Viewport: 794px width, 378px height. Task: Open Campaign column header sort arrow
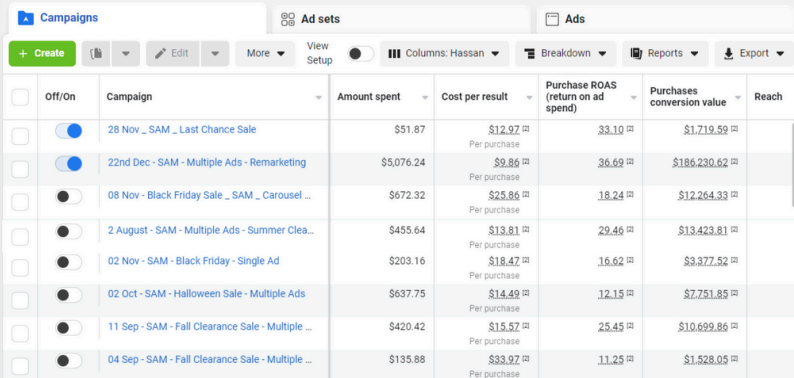click(x=319, y=97)
